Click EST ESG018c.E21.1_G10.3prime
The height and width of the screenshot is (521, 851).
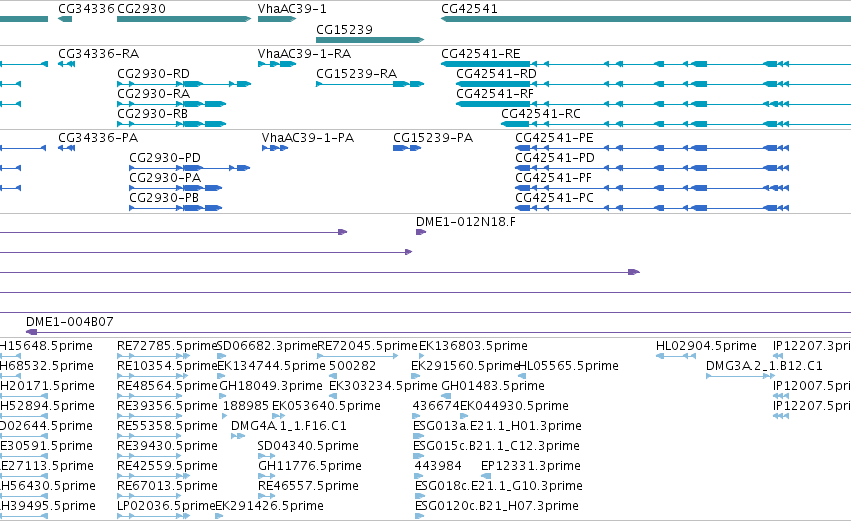(x=499, y=487)
